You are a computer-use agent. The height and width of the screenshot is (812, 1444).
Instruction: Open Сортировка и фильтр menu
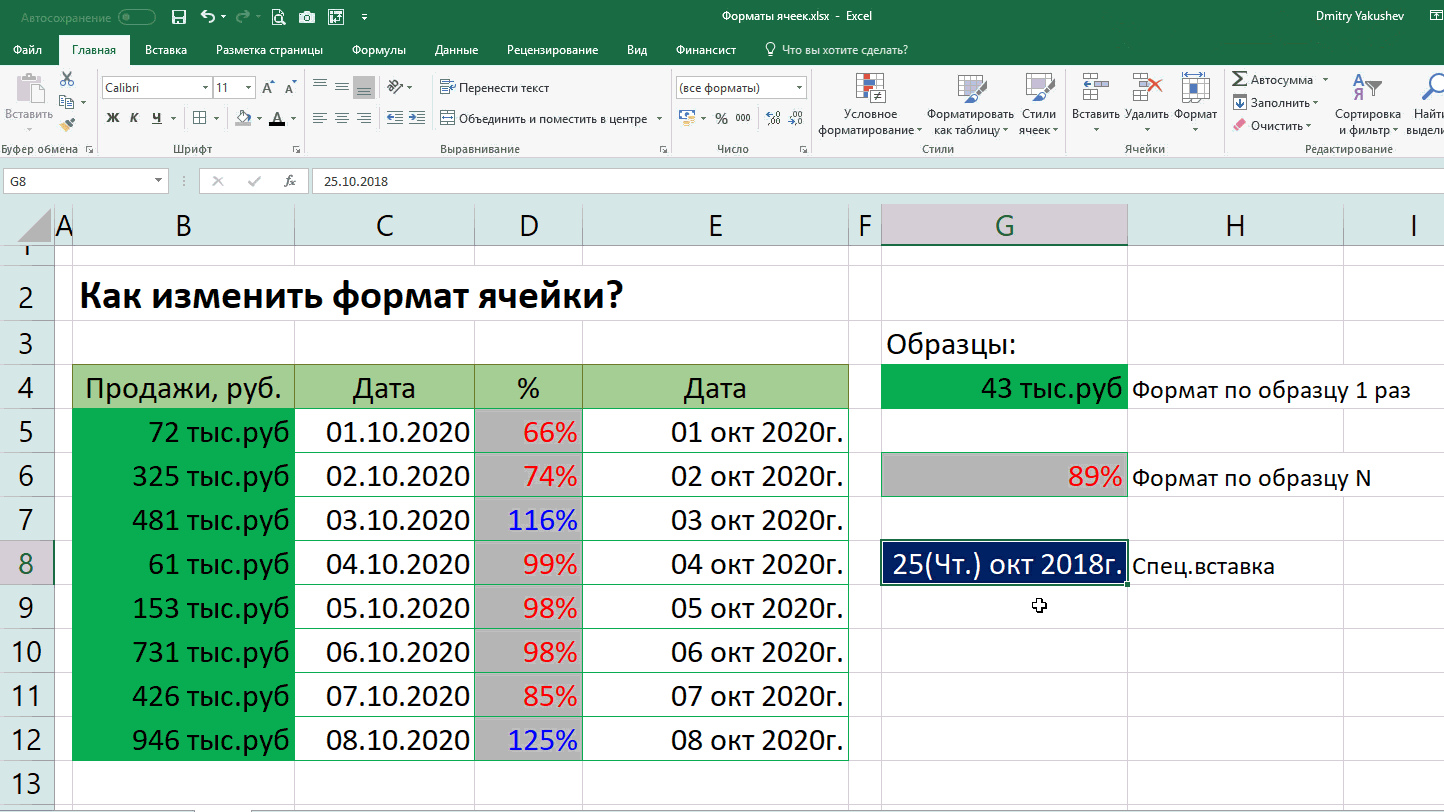(1367, 104)
